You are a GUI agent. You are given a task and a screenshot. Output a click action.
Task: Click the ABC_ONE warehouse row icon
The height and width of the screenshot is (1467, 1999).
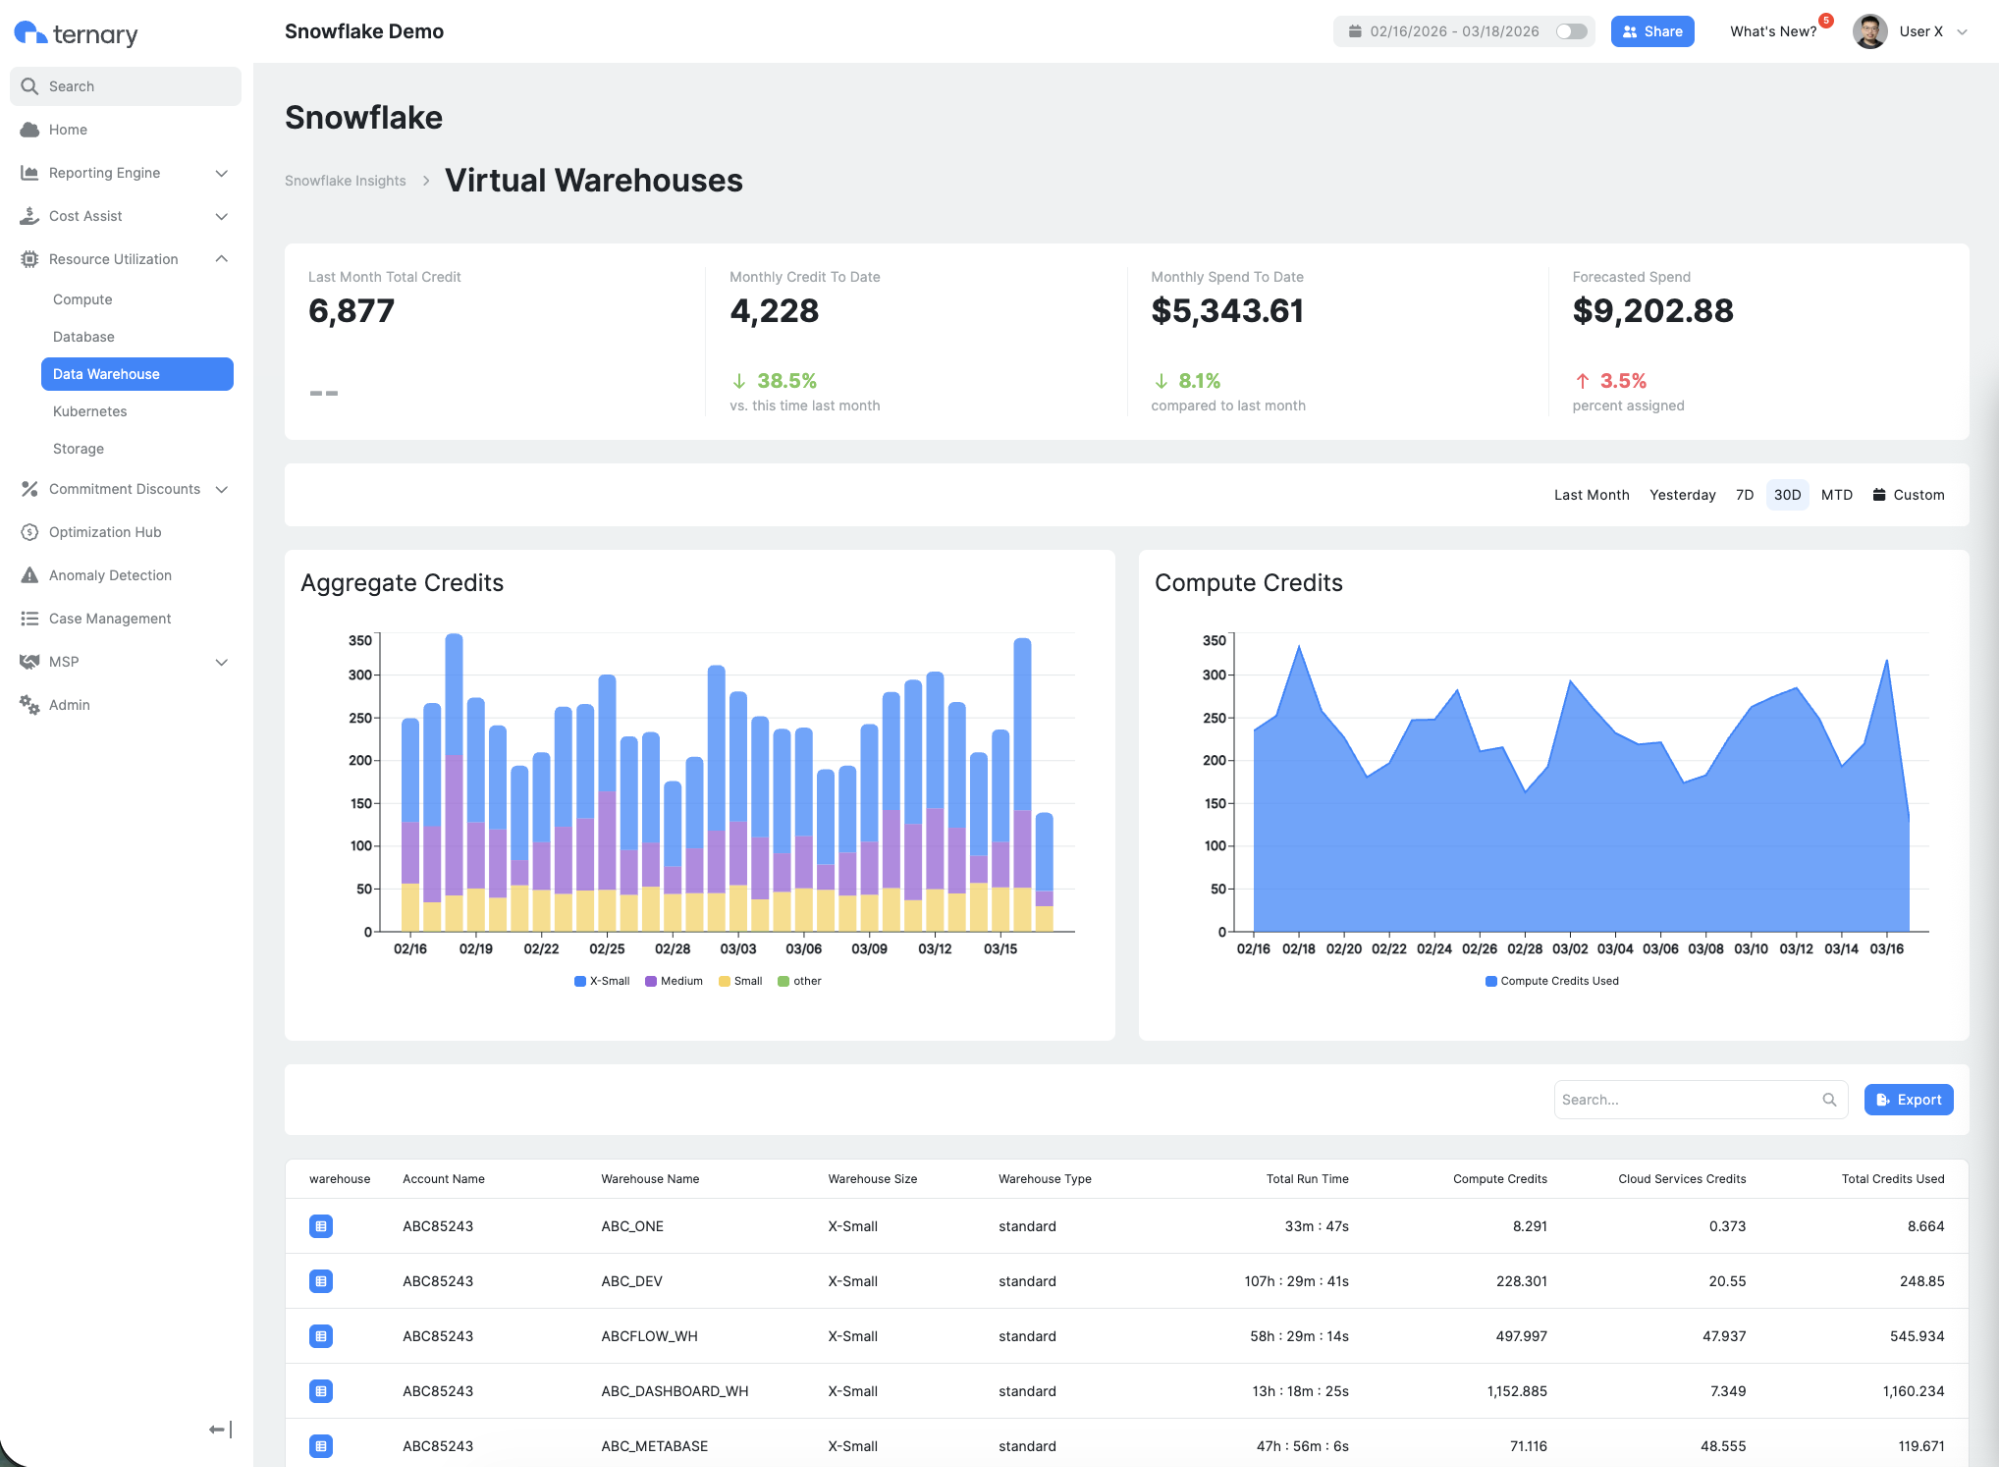321,1226
